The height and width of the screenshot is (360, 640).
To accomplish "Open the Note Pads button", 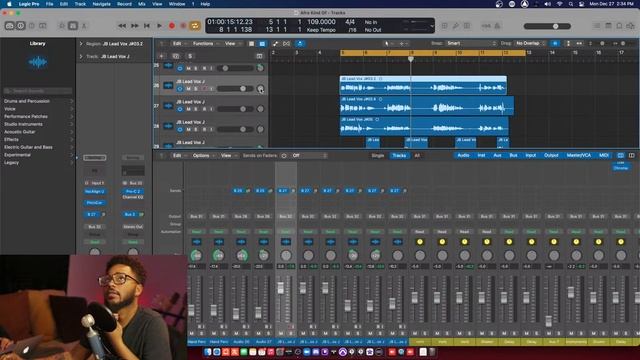I will (608, 26).
